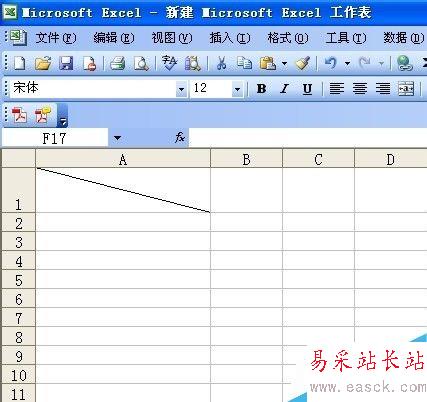This screenshot has width=427, height=402.
Task: Paste clipboard contents with Paste icon
Action: pyautogui.click(x=268, y=63)
